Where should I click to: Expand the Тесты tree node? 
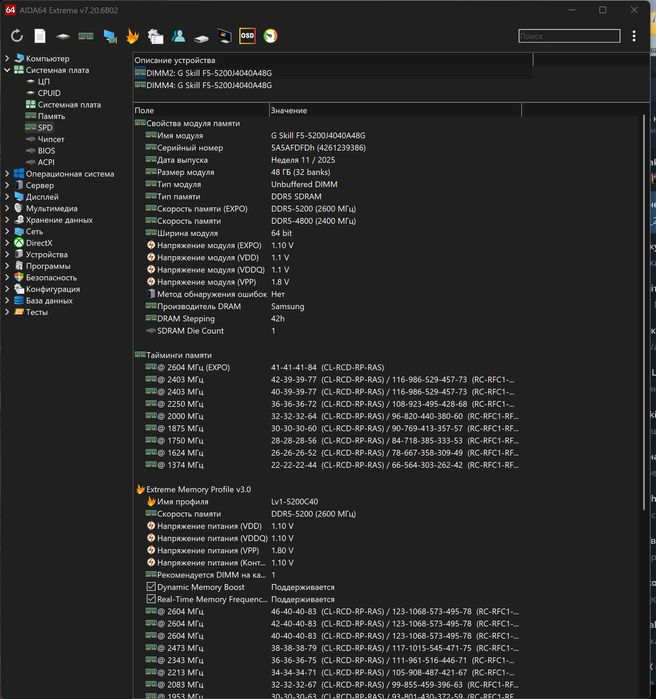click(7, 312)
